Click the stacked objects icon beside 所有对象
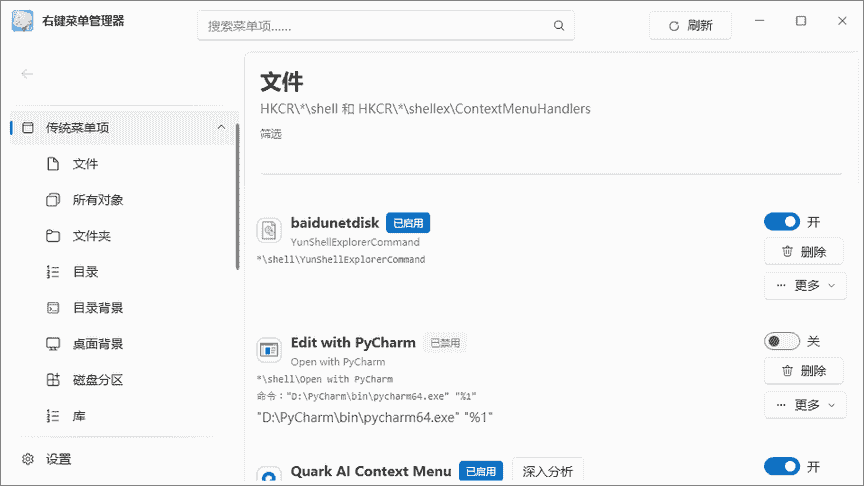The height and width of the screenshot is (486, 864). coord(53,199)
